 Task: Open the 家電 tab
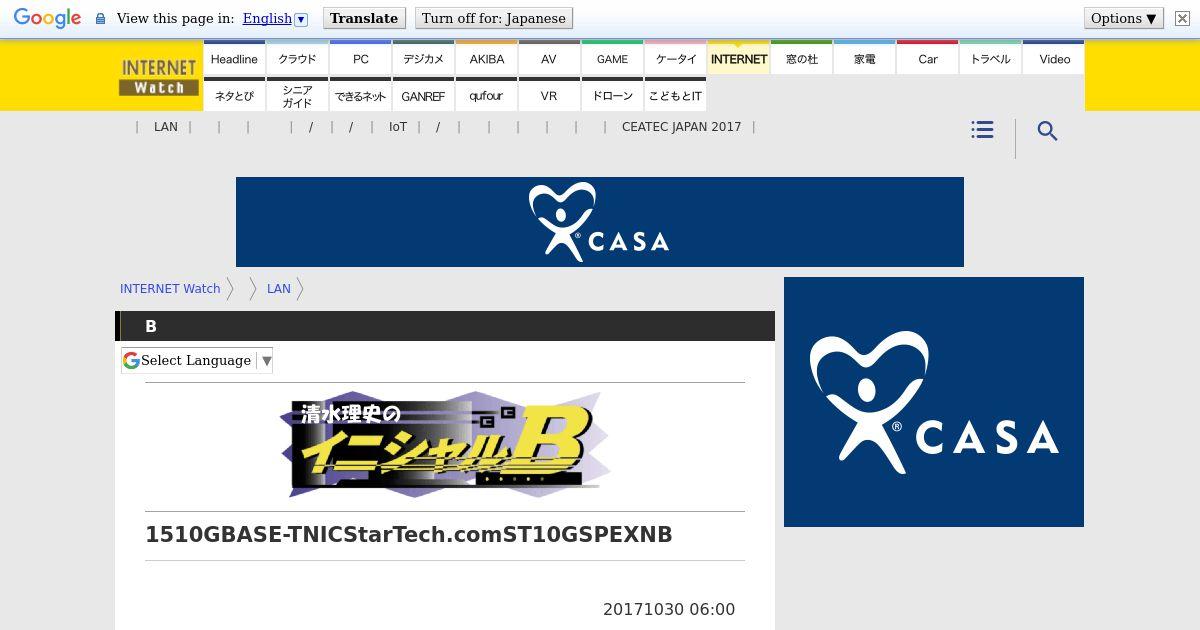pyautogui.click(x=864, y=58)
